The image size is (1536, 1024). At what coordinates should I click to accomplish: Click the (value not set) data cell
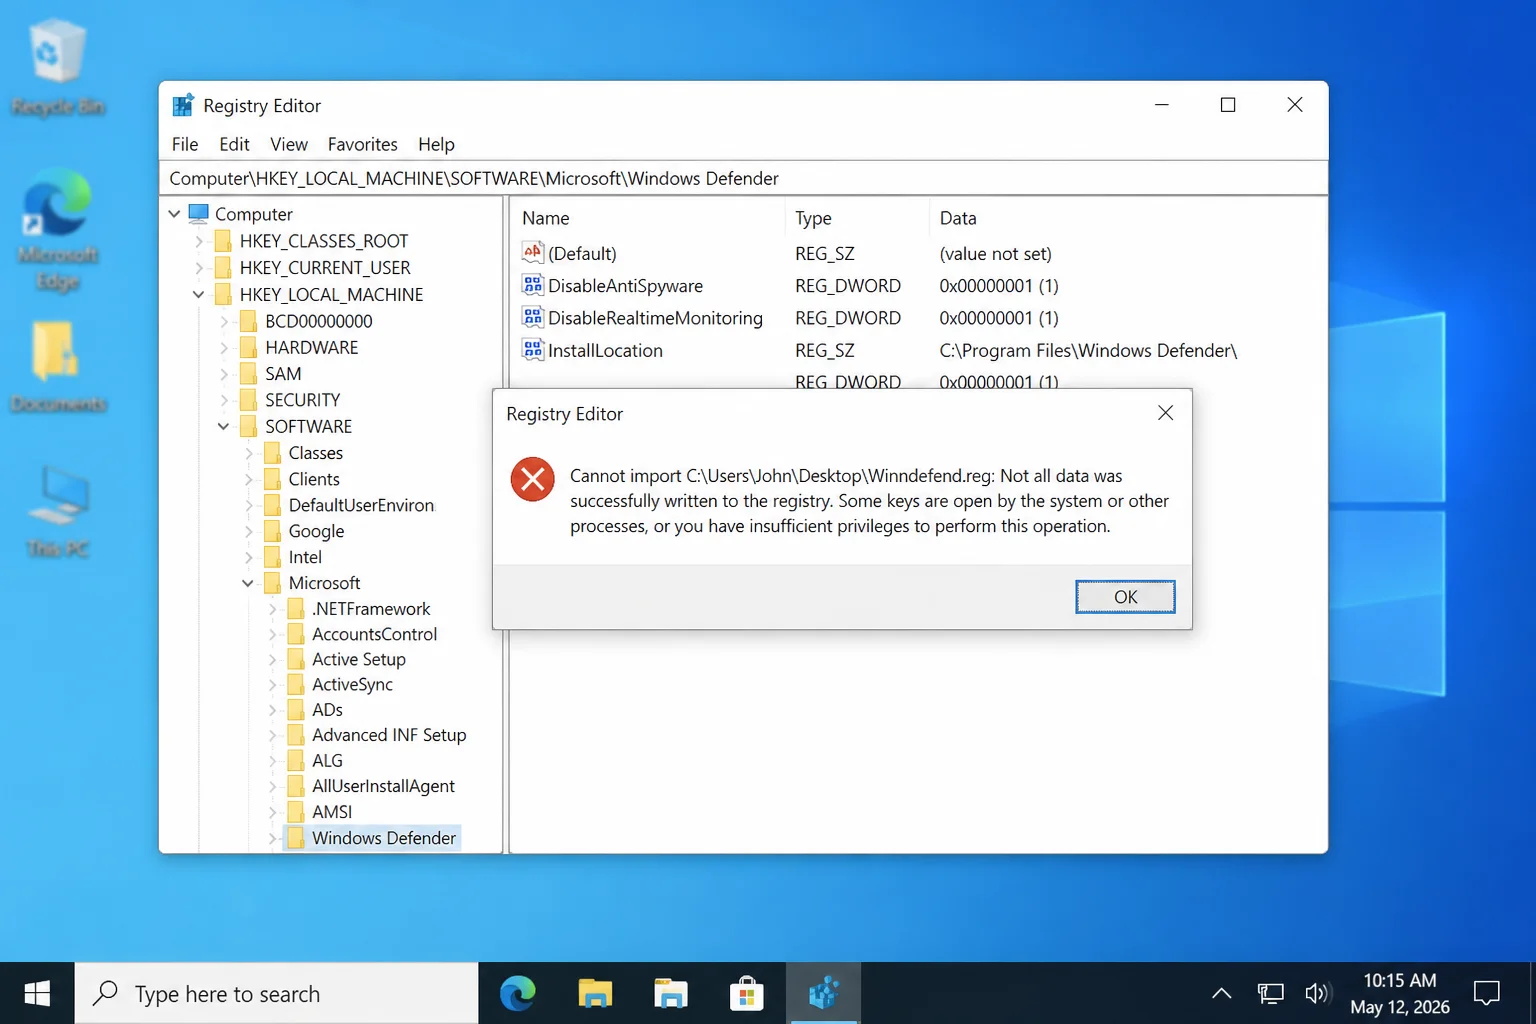pos(995,253)
